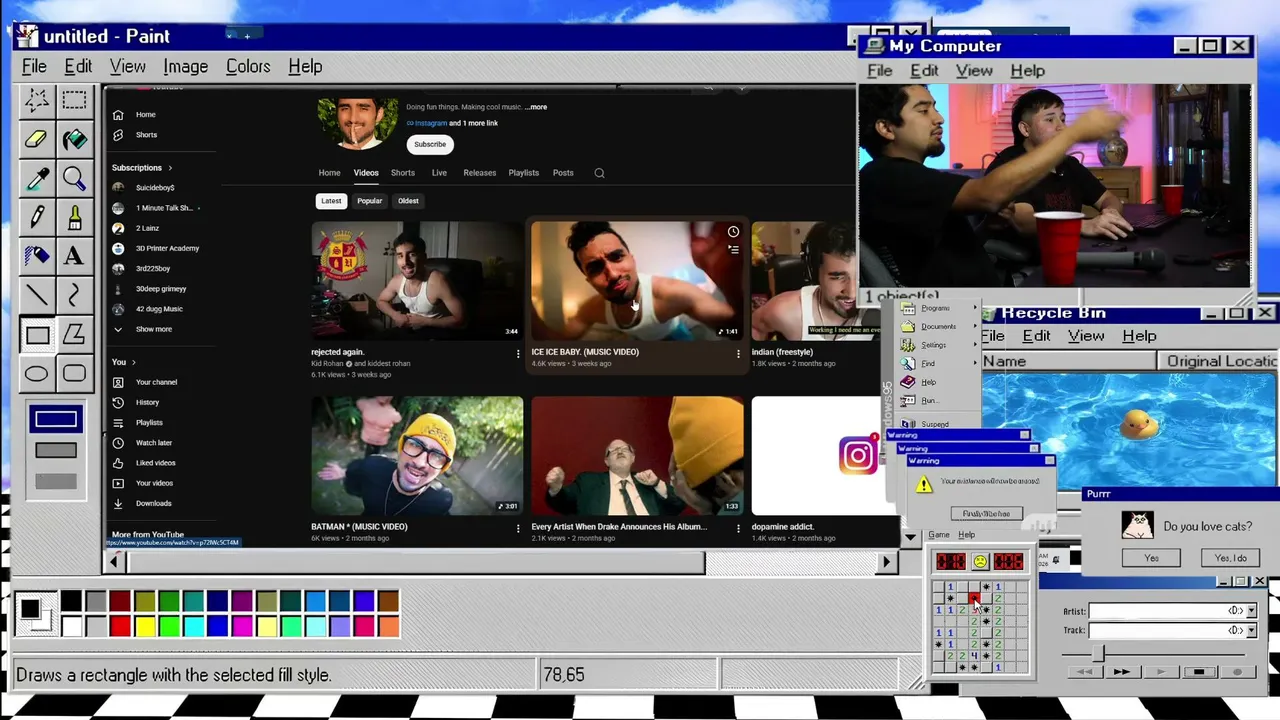This screenshot has height=720, width=1280.
Task: Open the View menu in My Computer
Action: click(x=974, y=71)
